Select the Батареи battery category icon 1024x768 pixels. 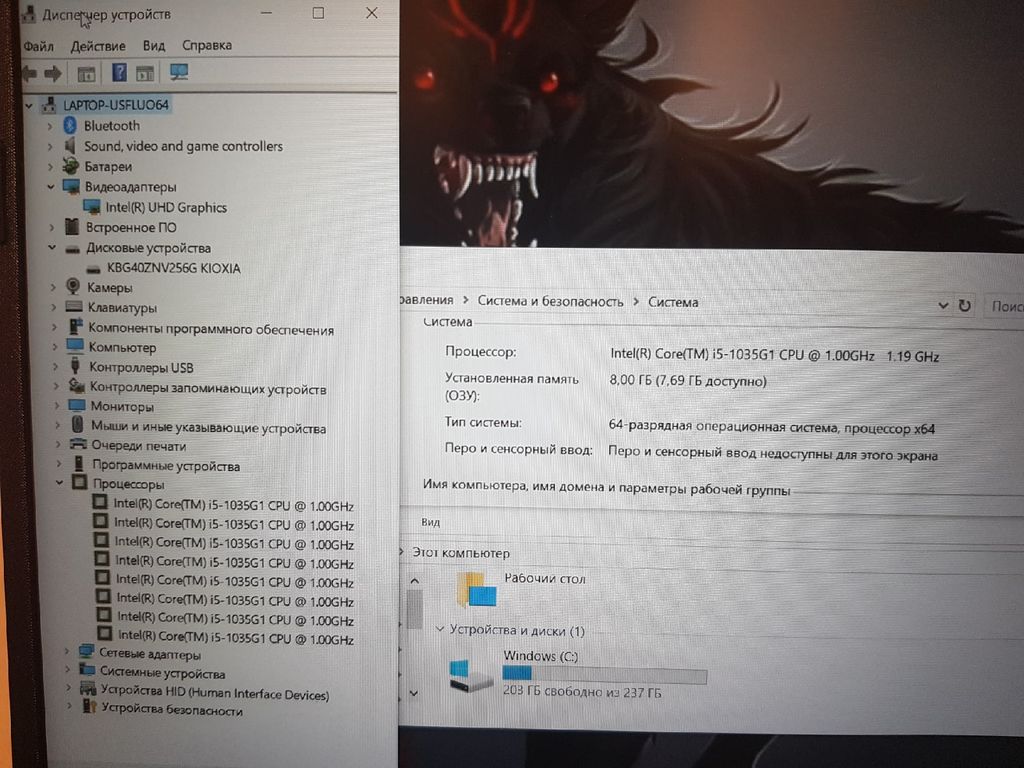pyautogui.click(x=71, y=166)
